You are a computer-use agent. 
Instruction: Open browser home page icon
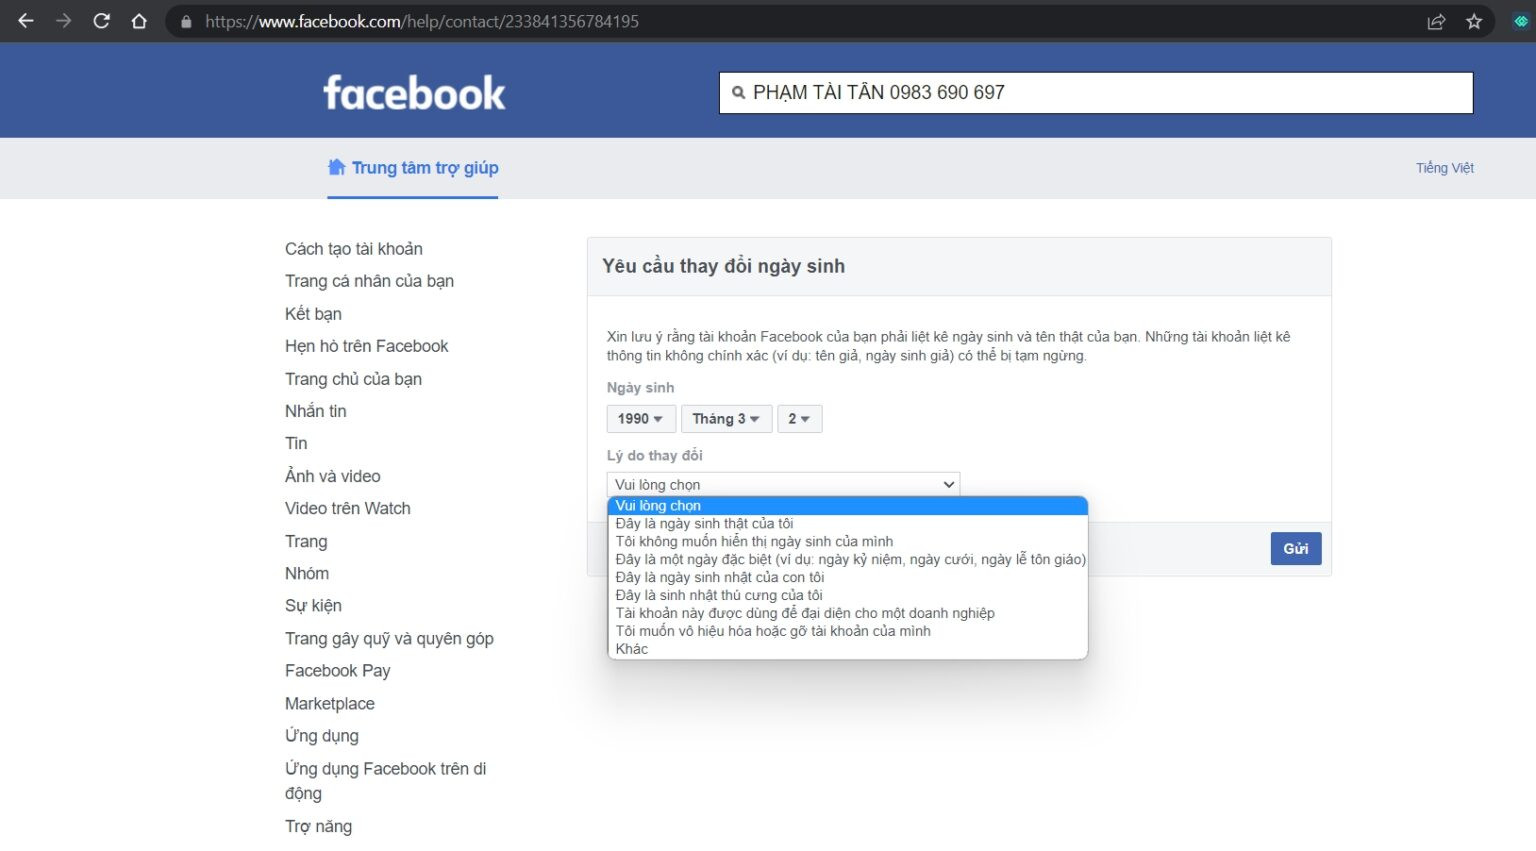point(139,21)
